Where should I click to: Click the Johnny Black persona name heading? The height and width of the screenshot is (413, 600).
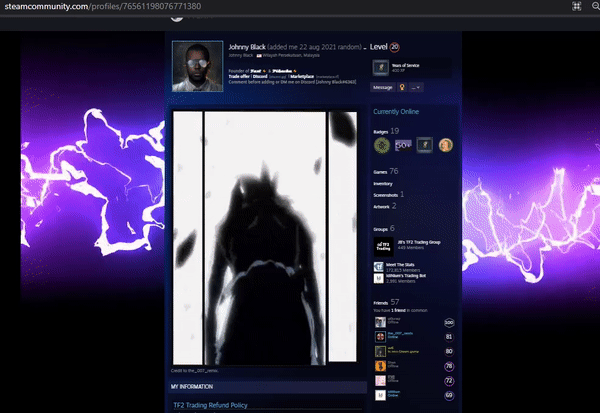[x=247, y=47]
